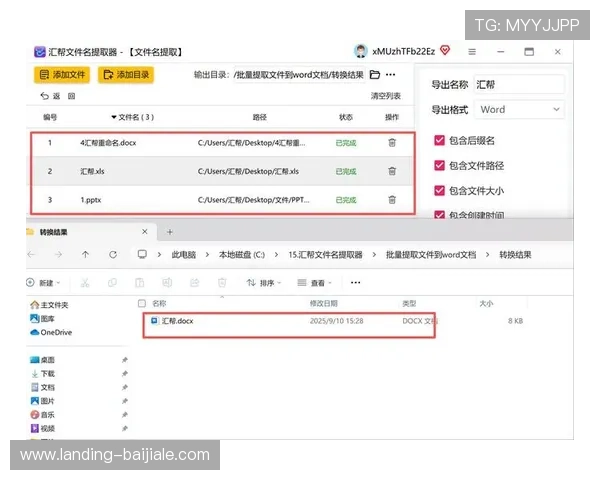Close the 转换结果 Explorer tab
This screenshot has height=480, width=600.
click(x=145, y=232)
